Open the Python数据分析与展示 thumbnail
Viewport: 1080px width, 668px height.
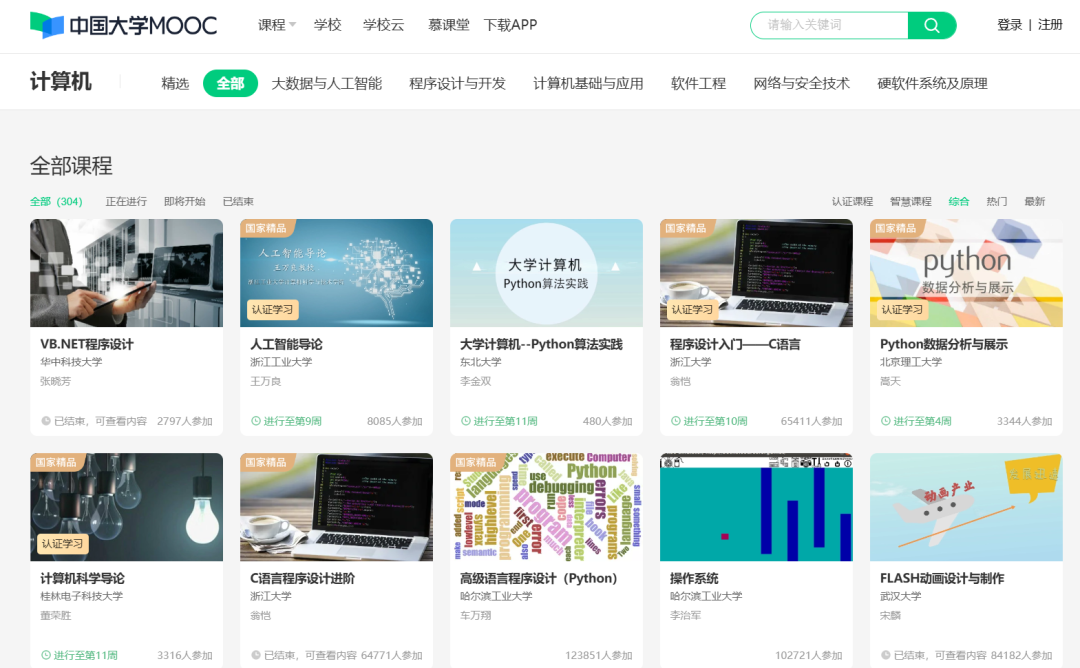coord(966,273)
